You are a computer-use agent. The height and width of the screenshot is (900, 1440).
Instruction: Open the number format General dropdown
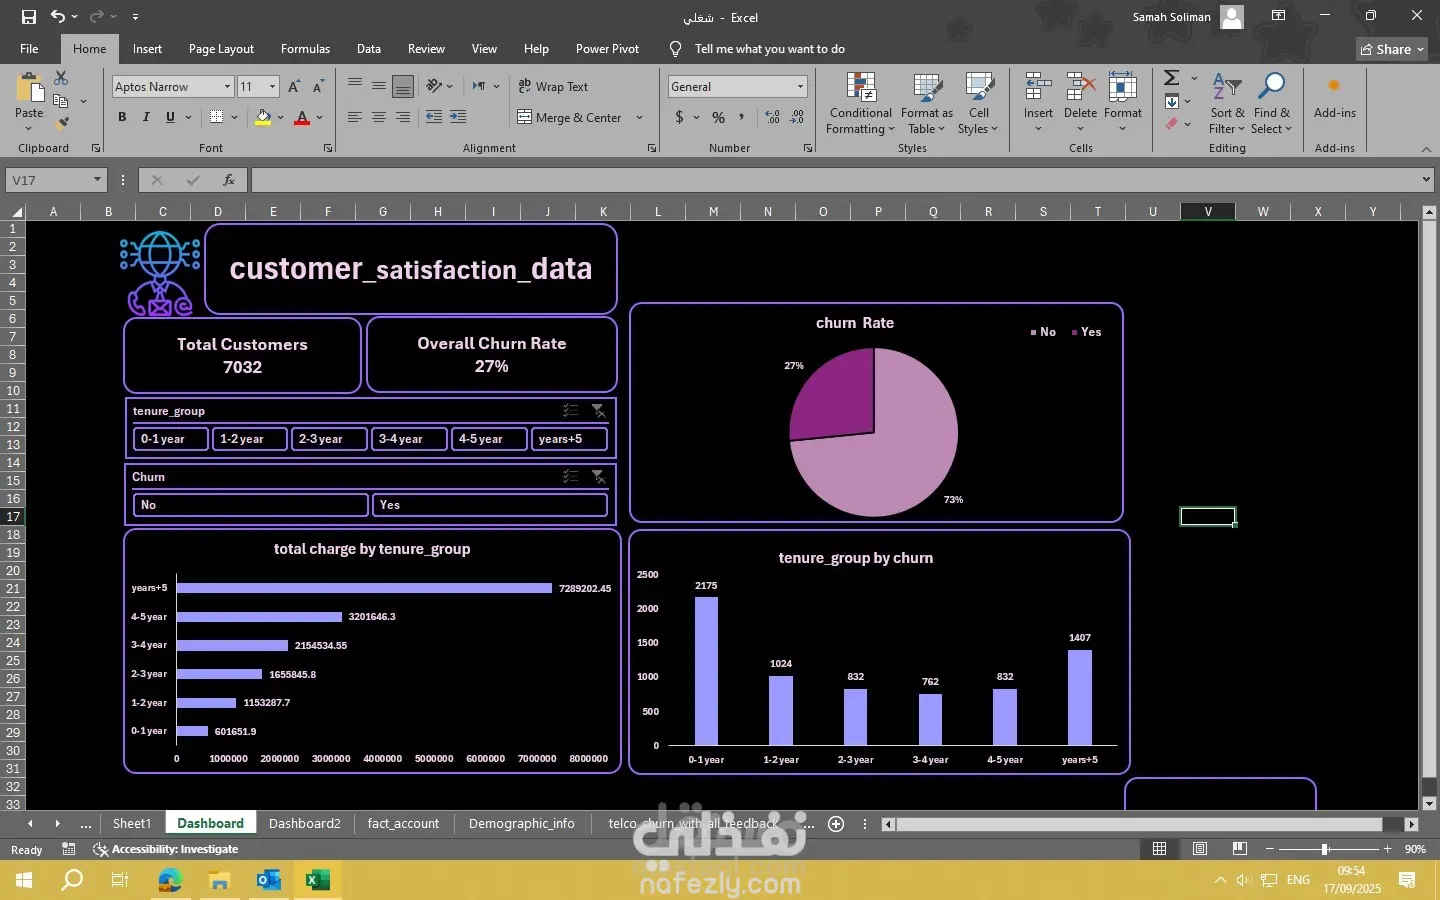(800, 87)
